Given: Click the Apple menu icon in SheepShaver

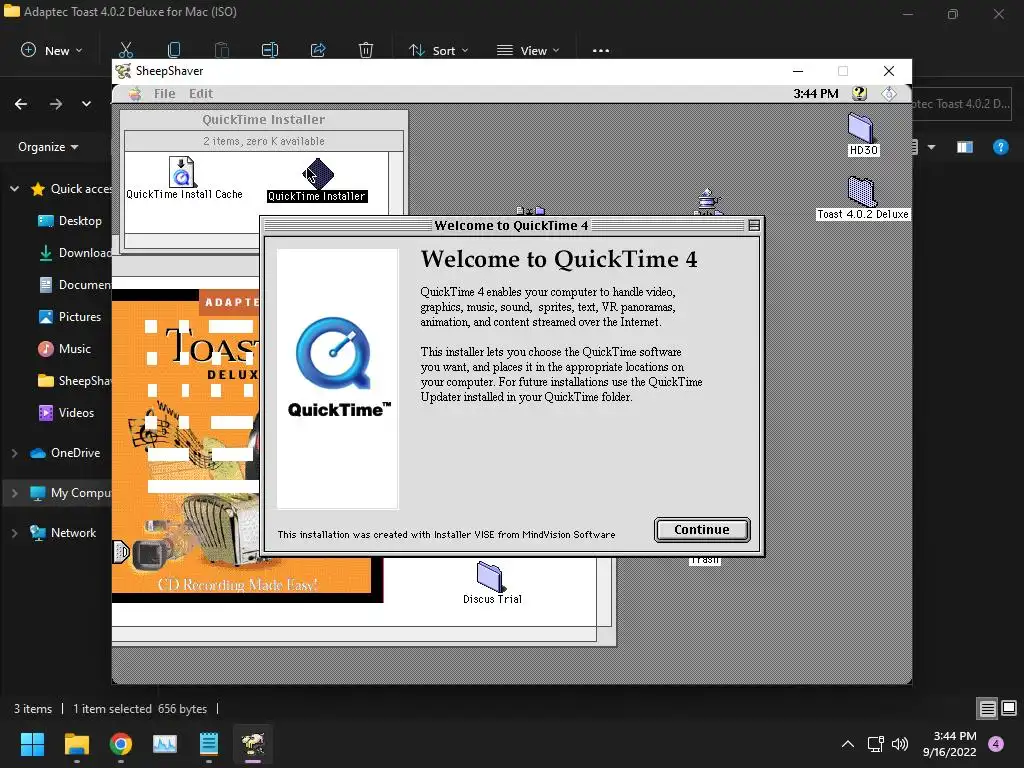Looking at the screenshot, I should click(135, 94).
